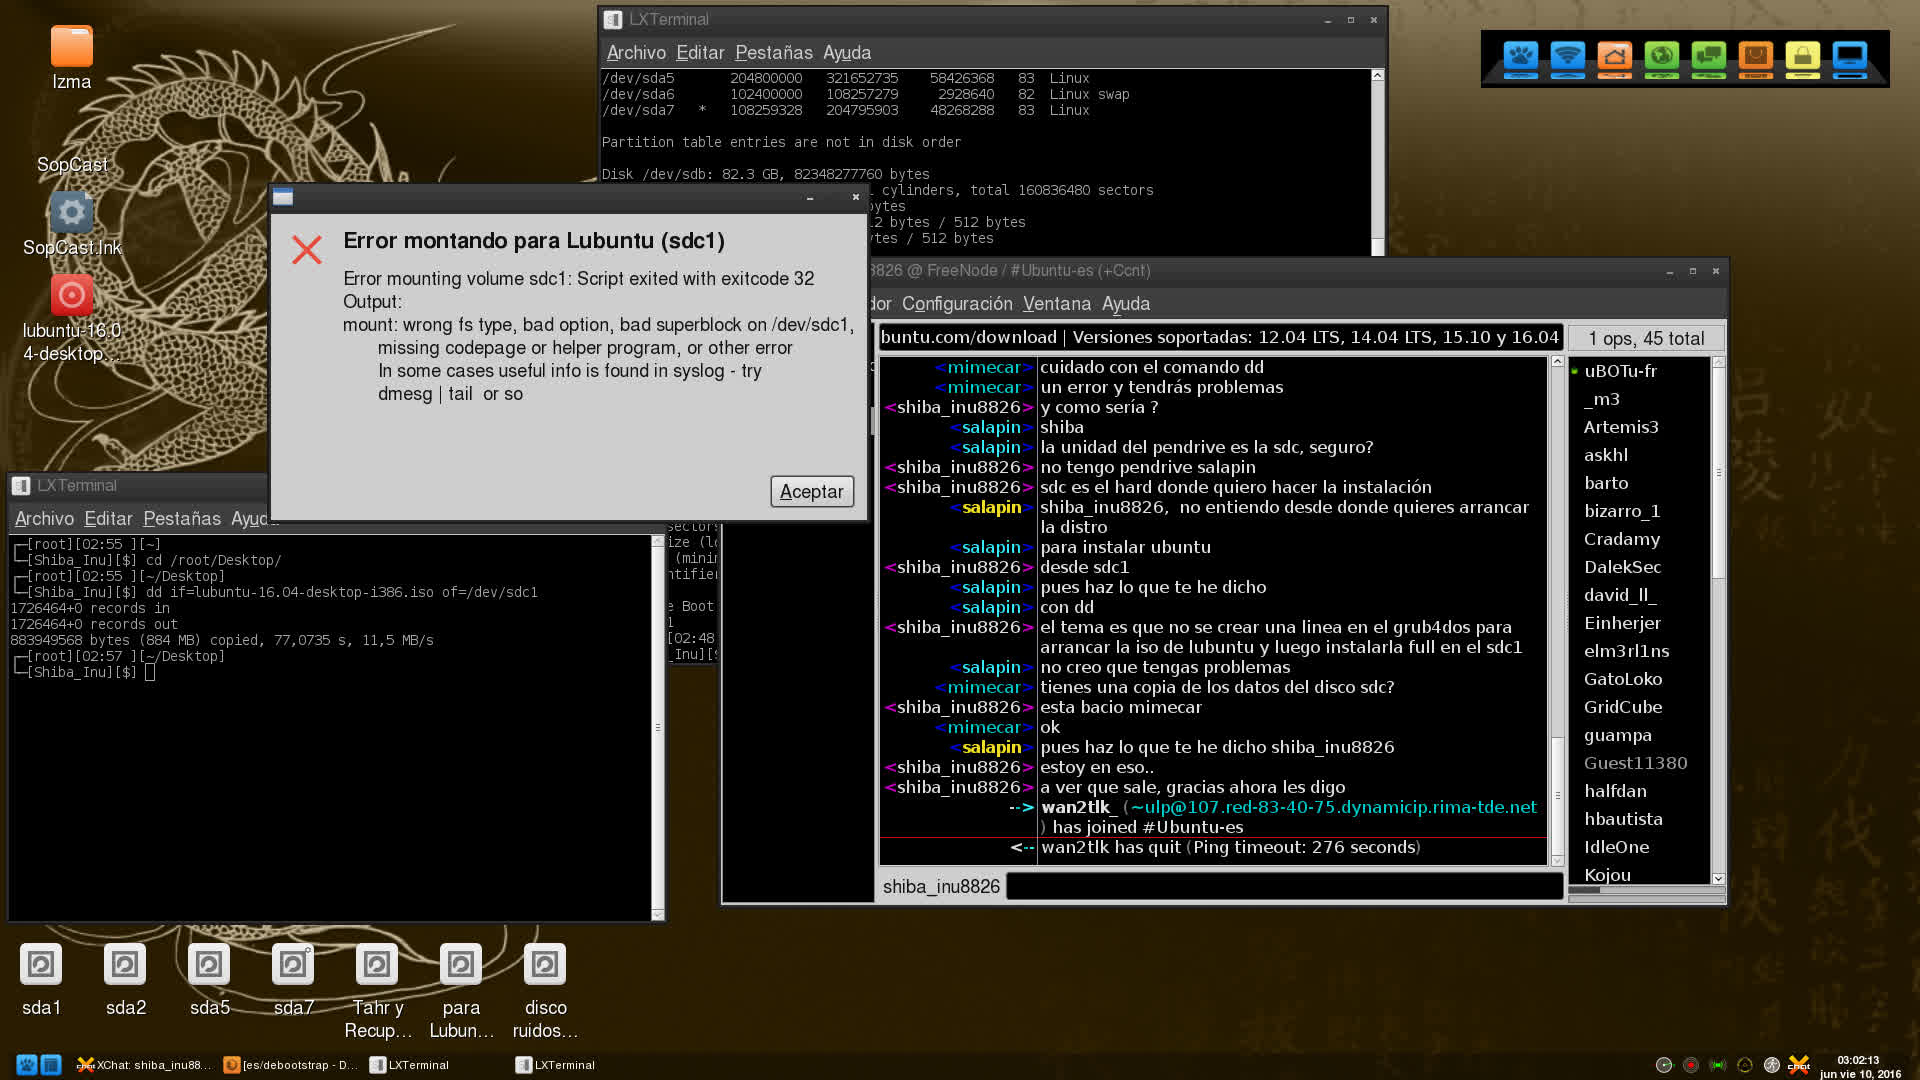Click the '1 ops, 45 total' label
This screenshot has height=1080, width=1920.
[1646, 338]
